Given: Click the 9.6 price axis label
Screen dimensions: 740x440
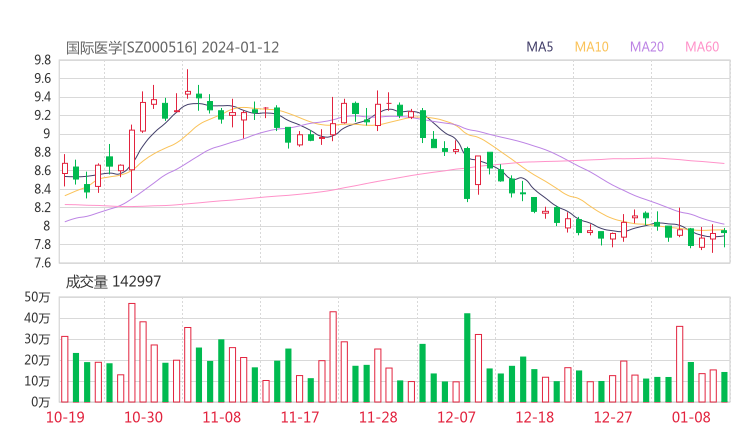Looking at the screenshot, I should pos(42,78).
